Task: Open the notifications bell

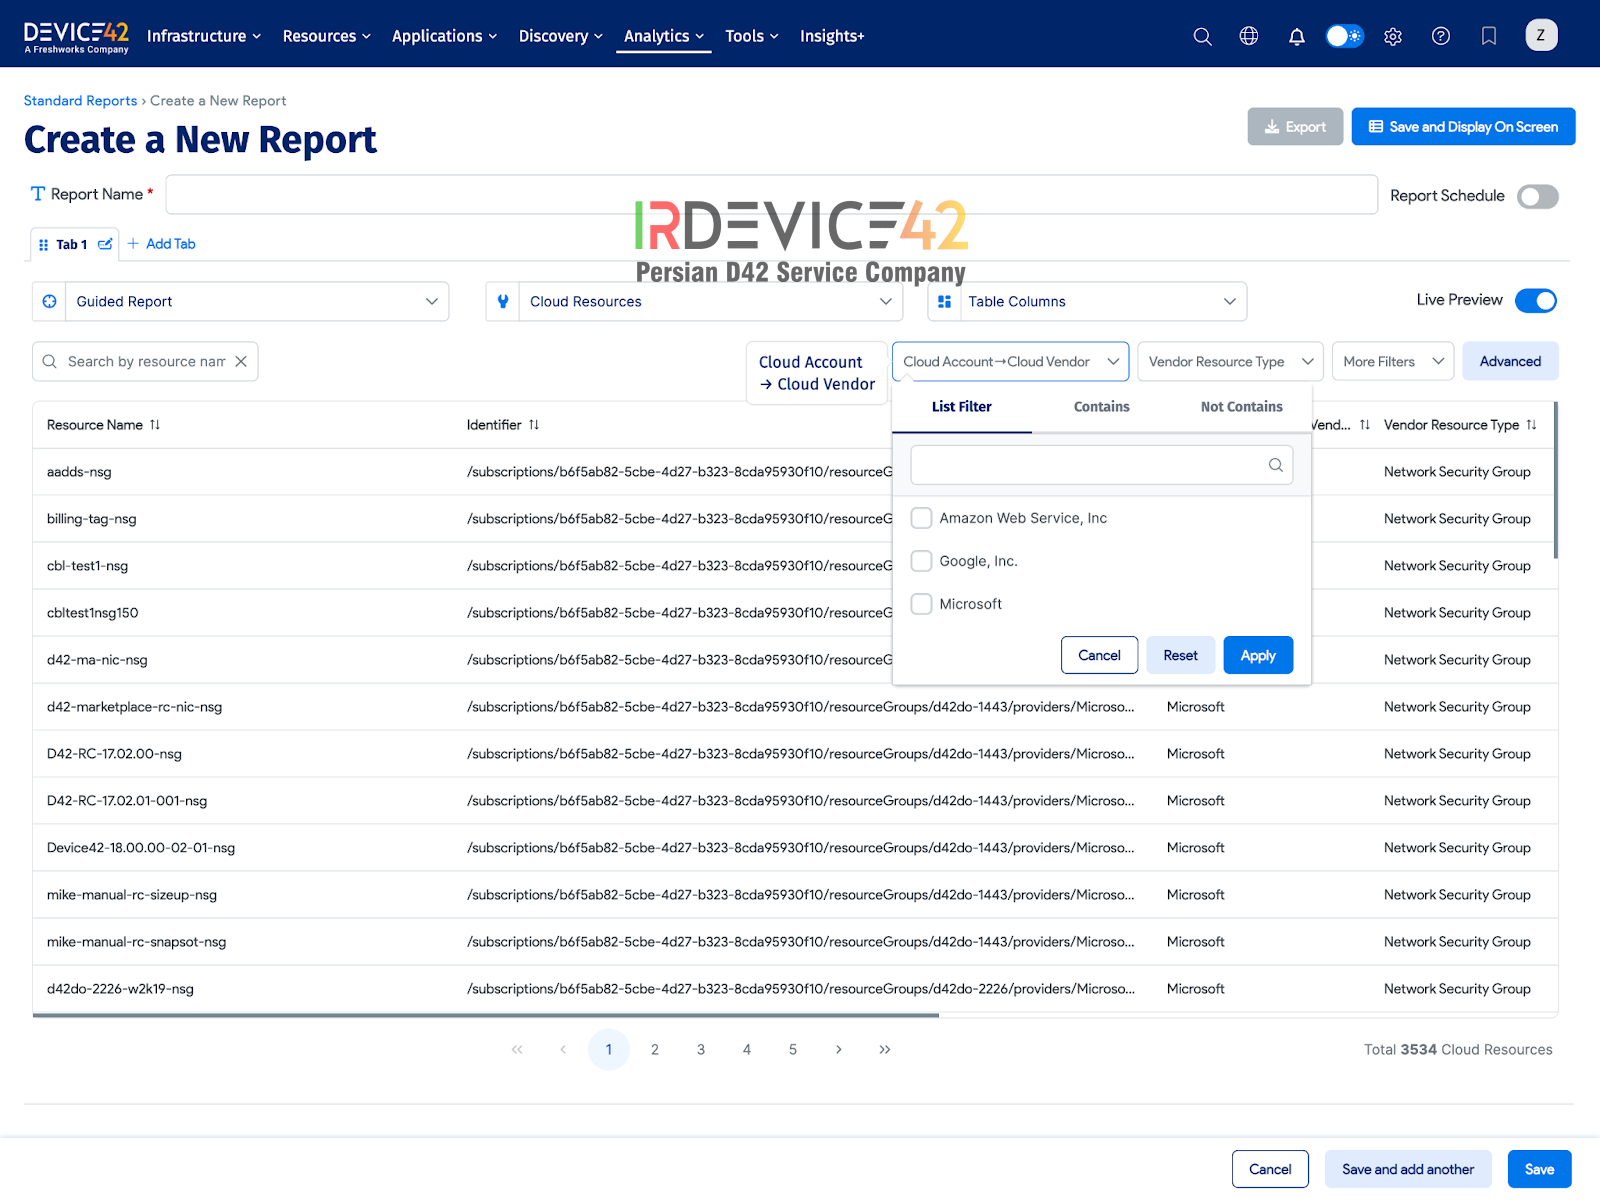Action: (x=1297, y=36)
